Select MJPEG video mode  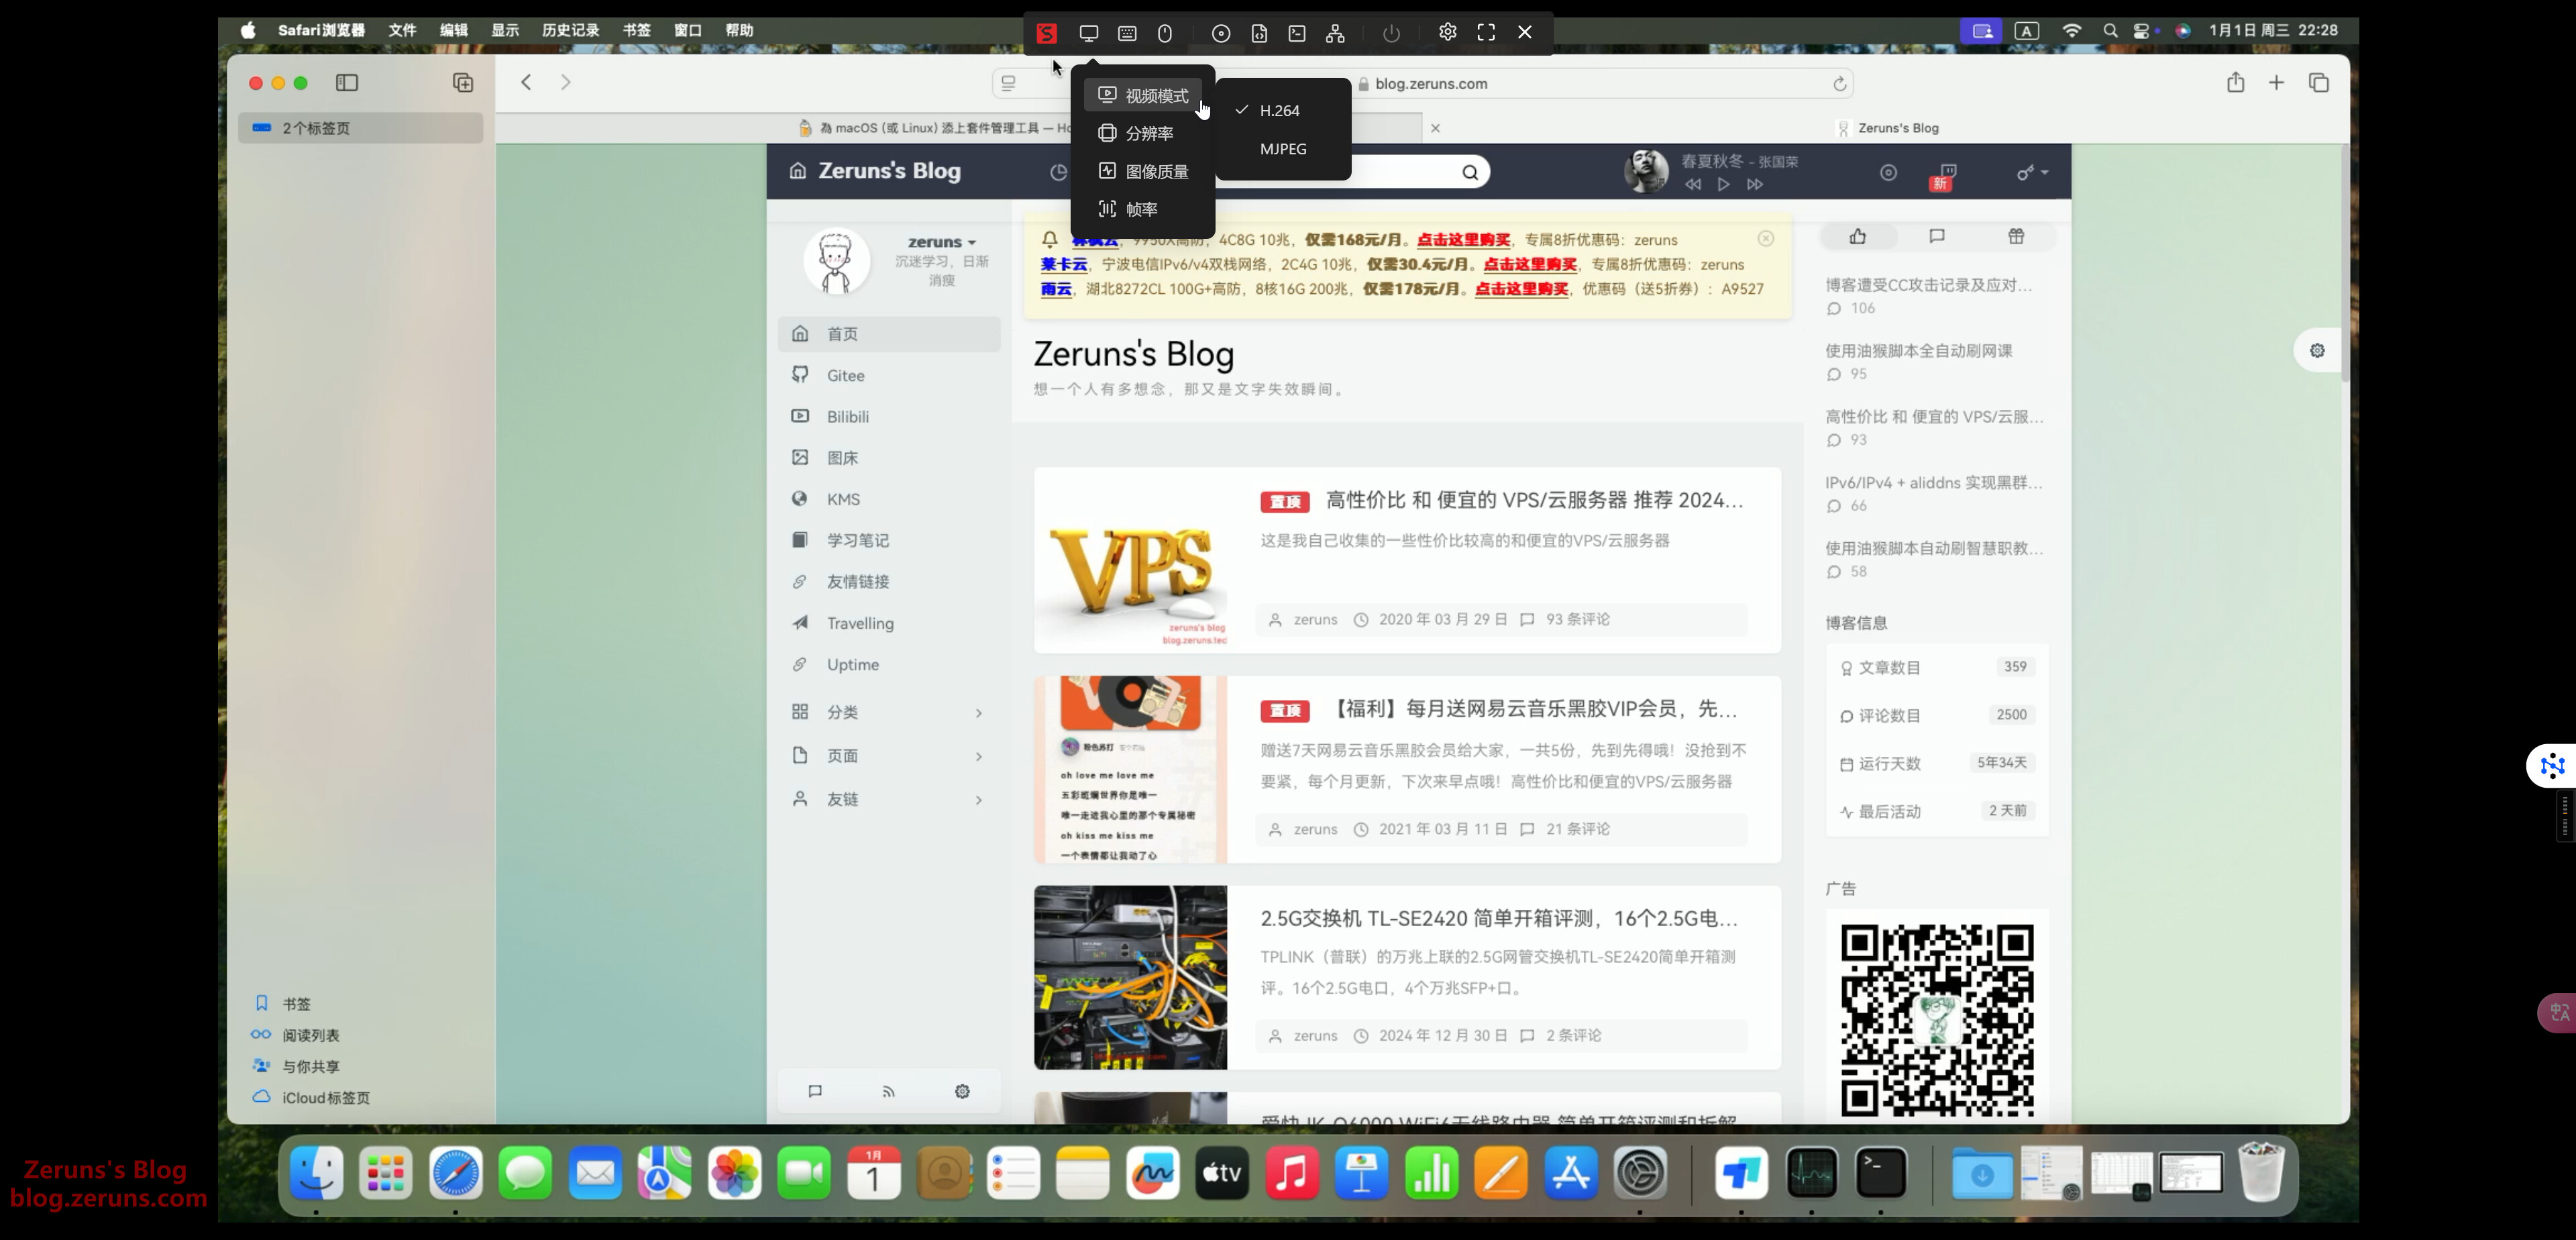tap(1283, 149)
